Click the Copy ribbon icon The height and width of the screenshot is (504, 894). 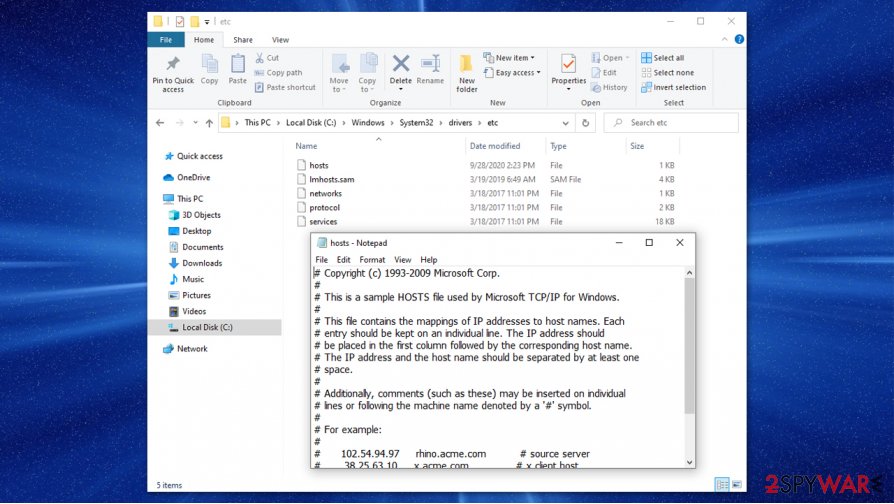click(209, 64)
